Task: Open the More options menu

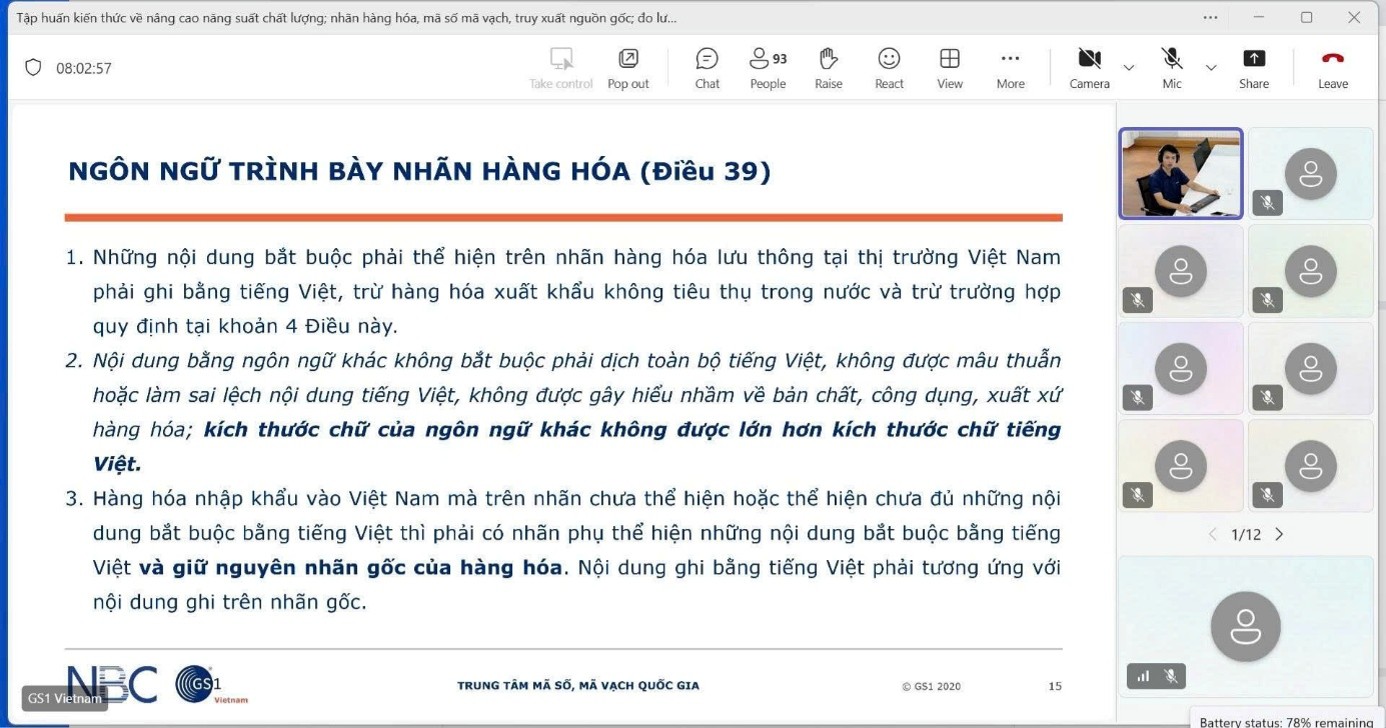Action: pyautogui.click(x=1010, y=68)
